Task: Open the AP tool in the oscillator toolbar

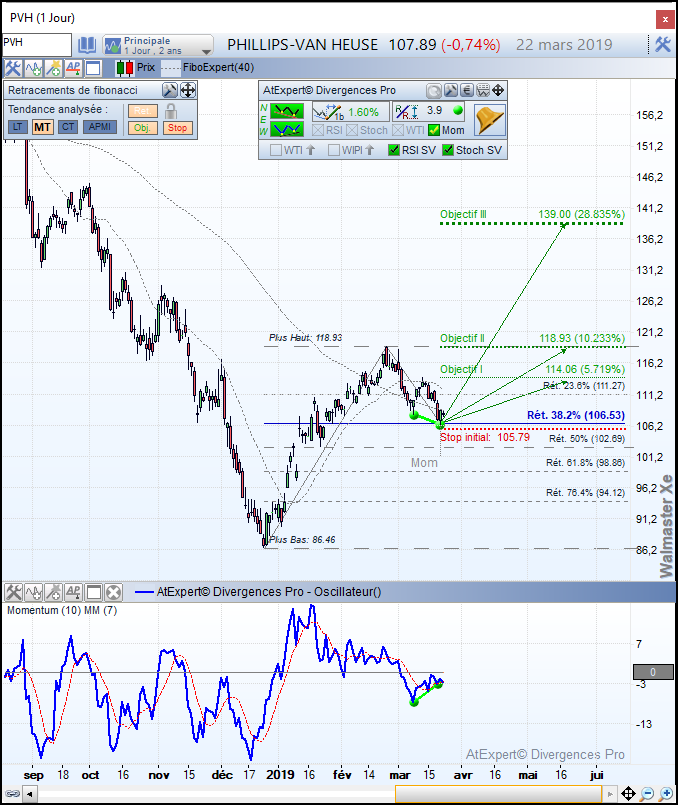Action: (73, 592)
